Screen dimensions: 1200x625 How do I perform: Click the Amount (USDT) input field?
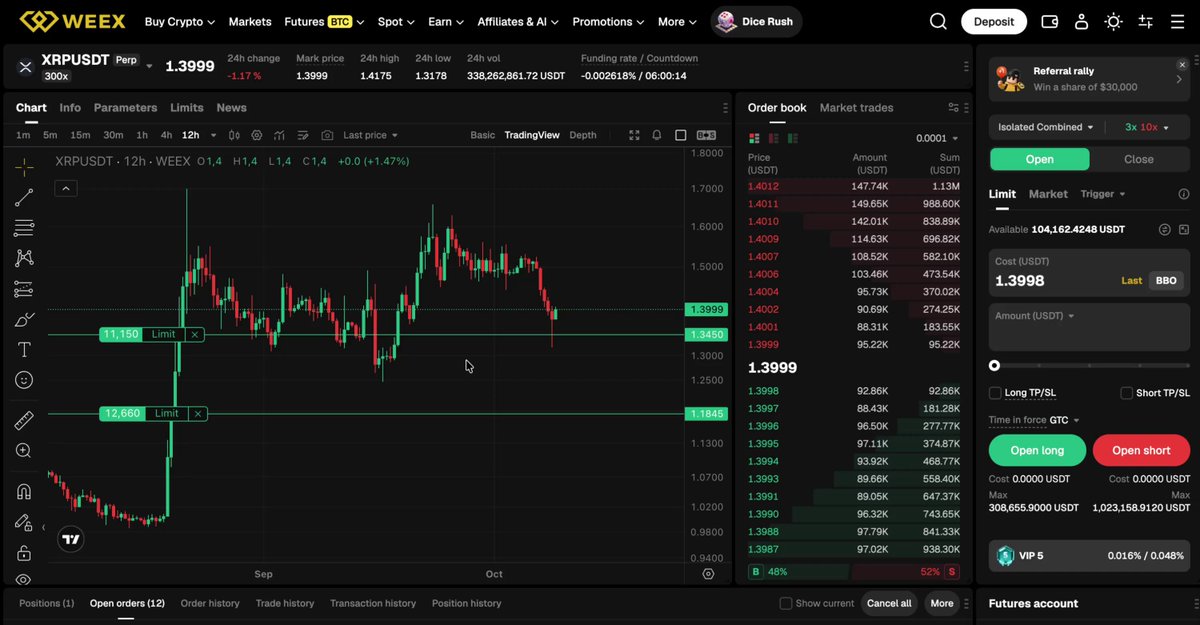pos(1089,327)
